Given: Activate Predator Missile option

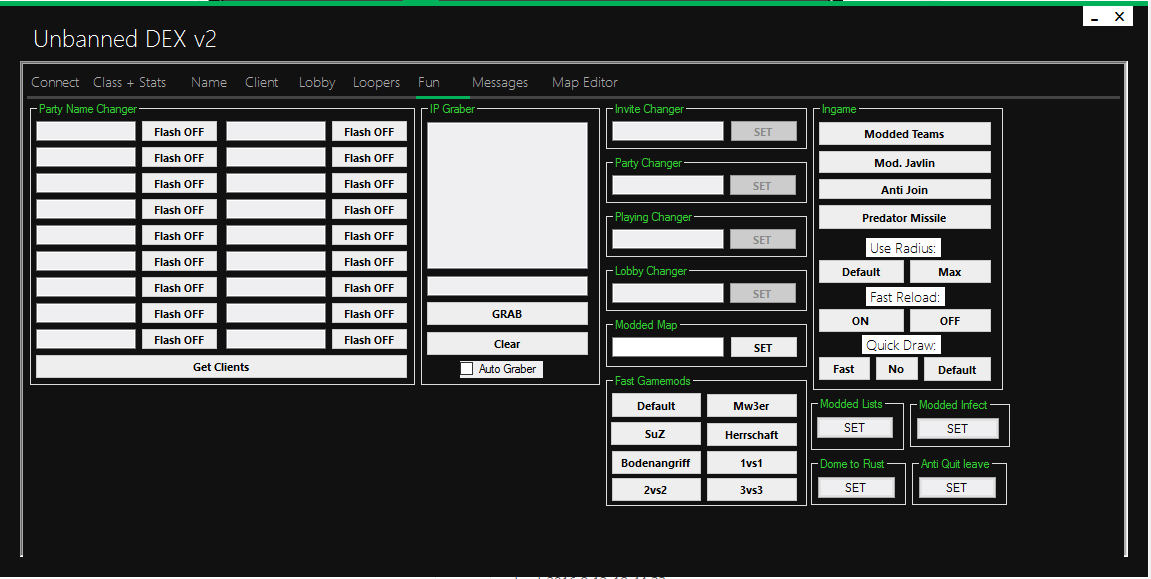Looking at the screenshot, I should pyautogui.click(x=904, y=218).
